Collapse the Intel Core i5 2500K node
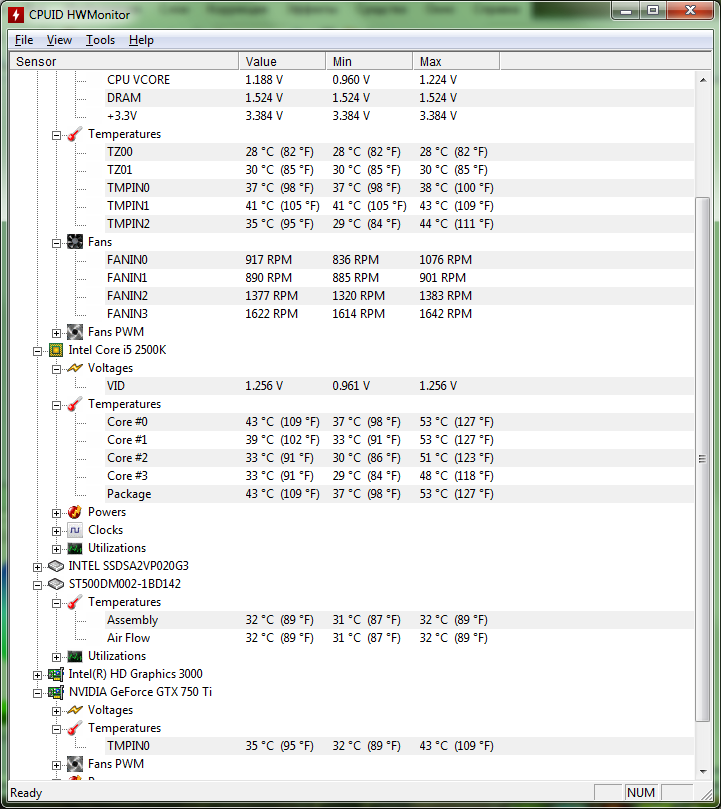Viewport: 721px width, 809px height. (x=37, y=351)
